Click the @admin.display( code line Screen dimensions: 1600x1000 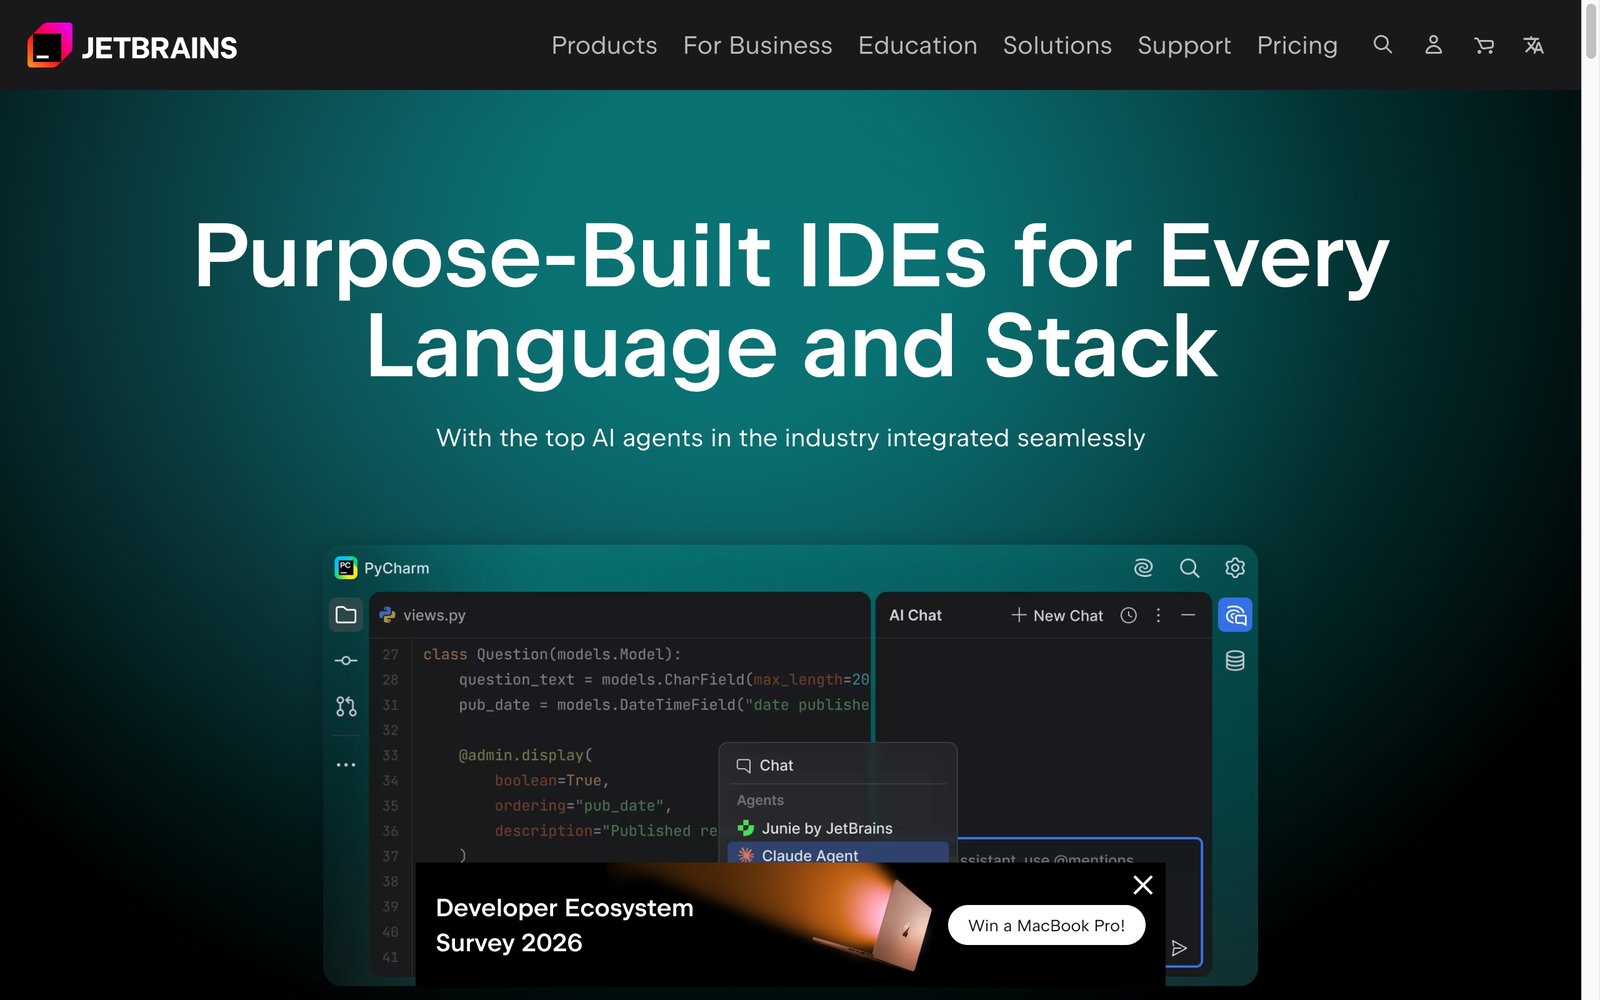point(525,755)
